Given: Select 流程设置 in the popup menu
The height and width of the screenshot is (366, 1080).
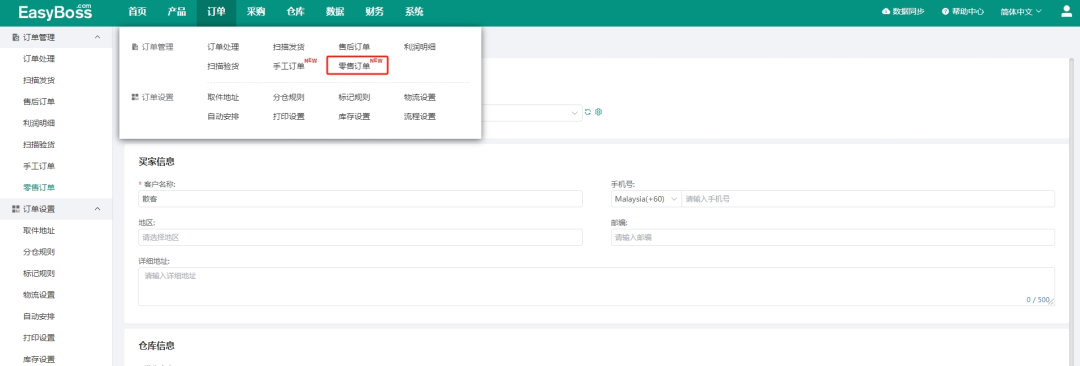Looking at the screenshot, I should click(419, 116).
